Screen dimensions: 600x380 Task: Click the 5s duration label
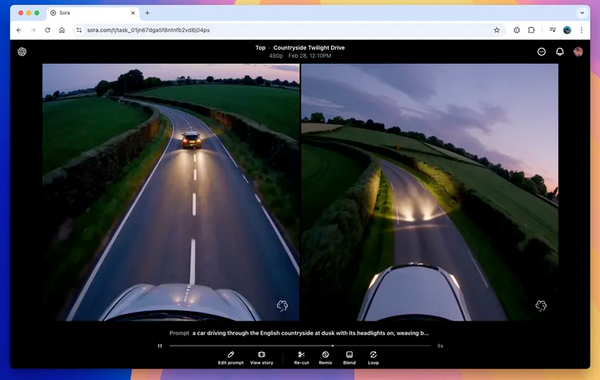pyautogui.click(x=440, y=346)
